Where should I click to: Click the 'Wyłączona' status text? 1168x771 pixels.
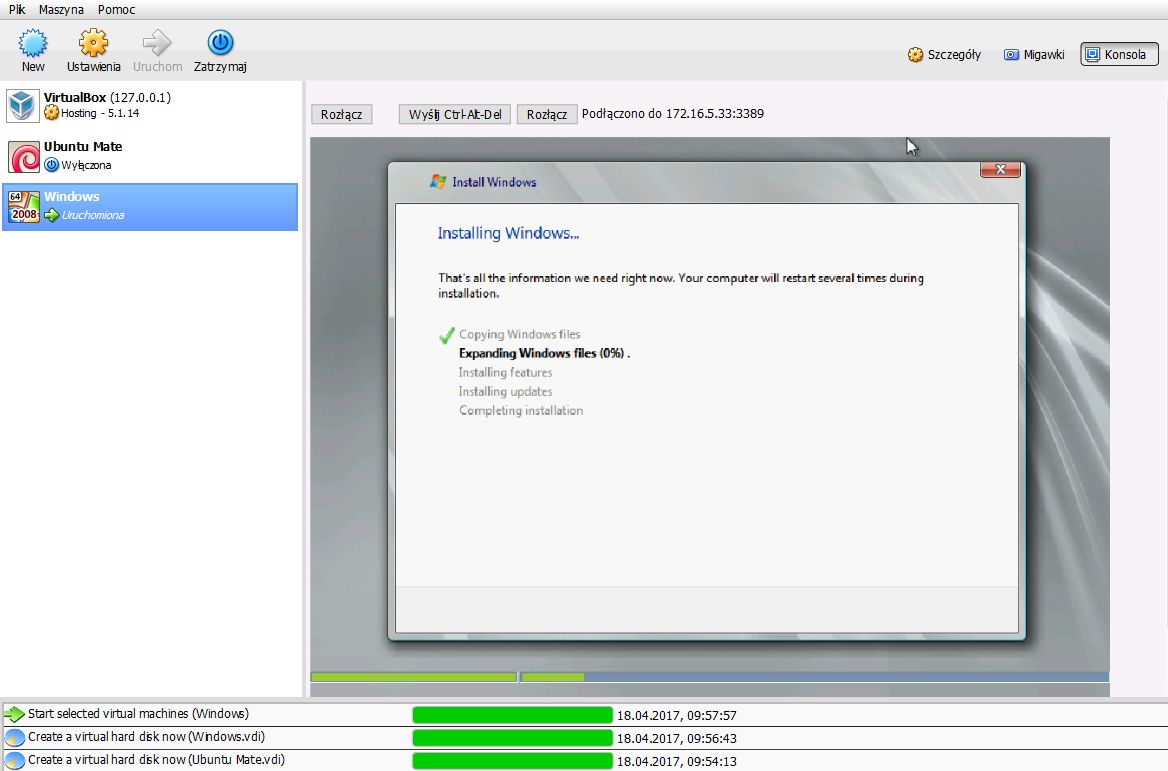click(86, 165)
